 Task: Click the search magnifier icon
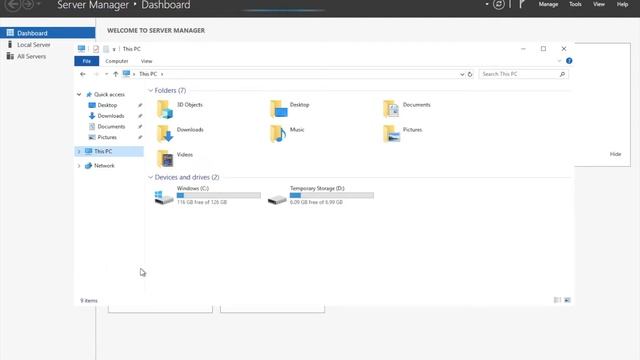(562, 74)
